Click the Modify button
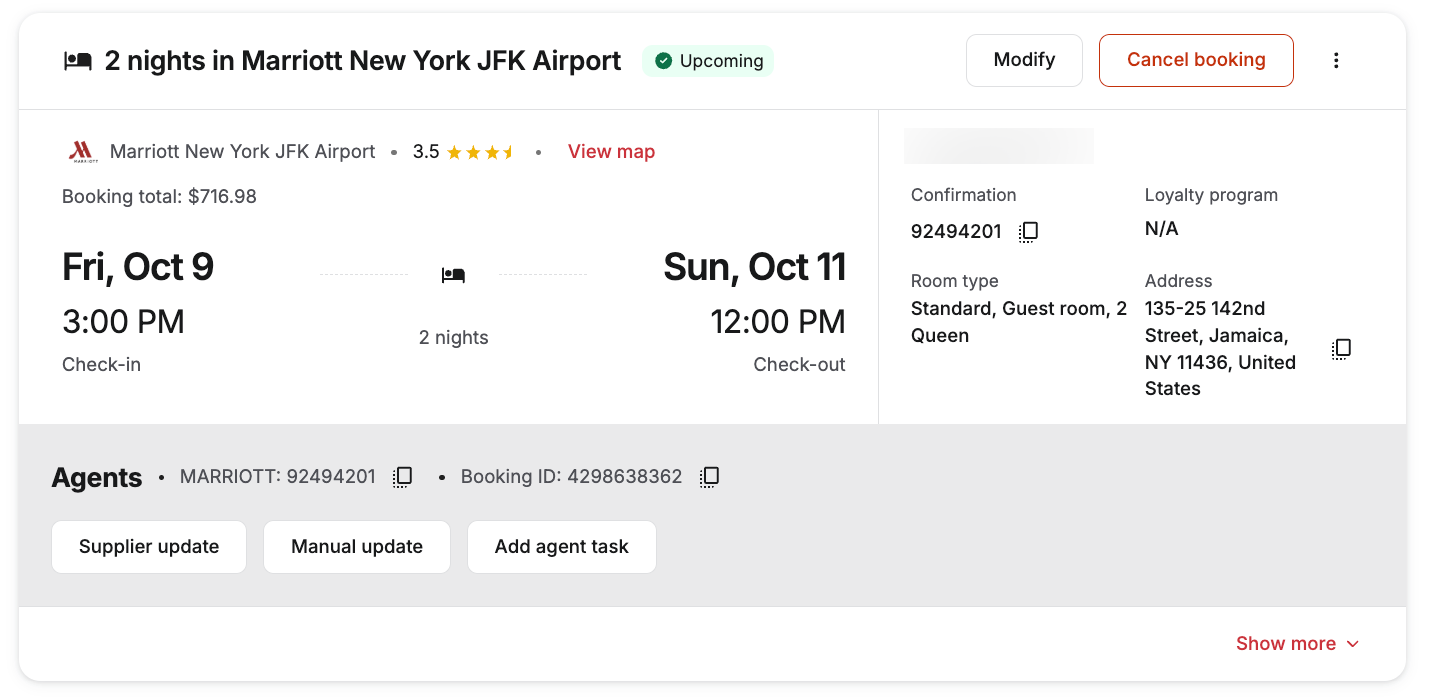Screen dimensions: 1430x698 click(1024, 60)
